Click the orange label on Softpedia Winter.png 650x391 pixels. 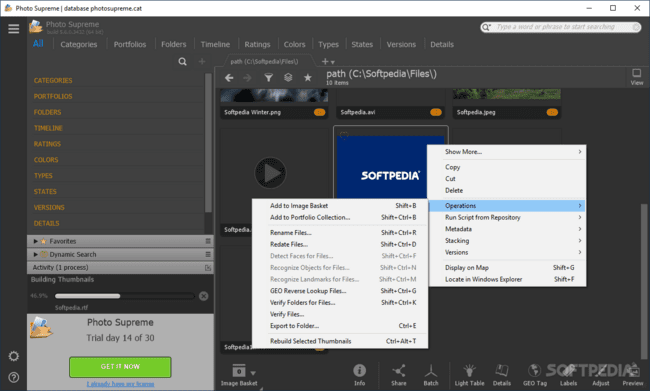point(320,112)
